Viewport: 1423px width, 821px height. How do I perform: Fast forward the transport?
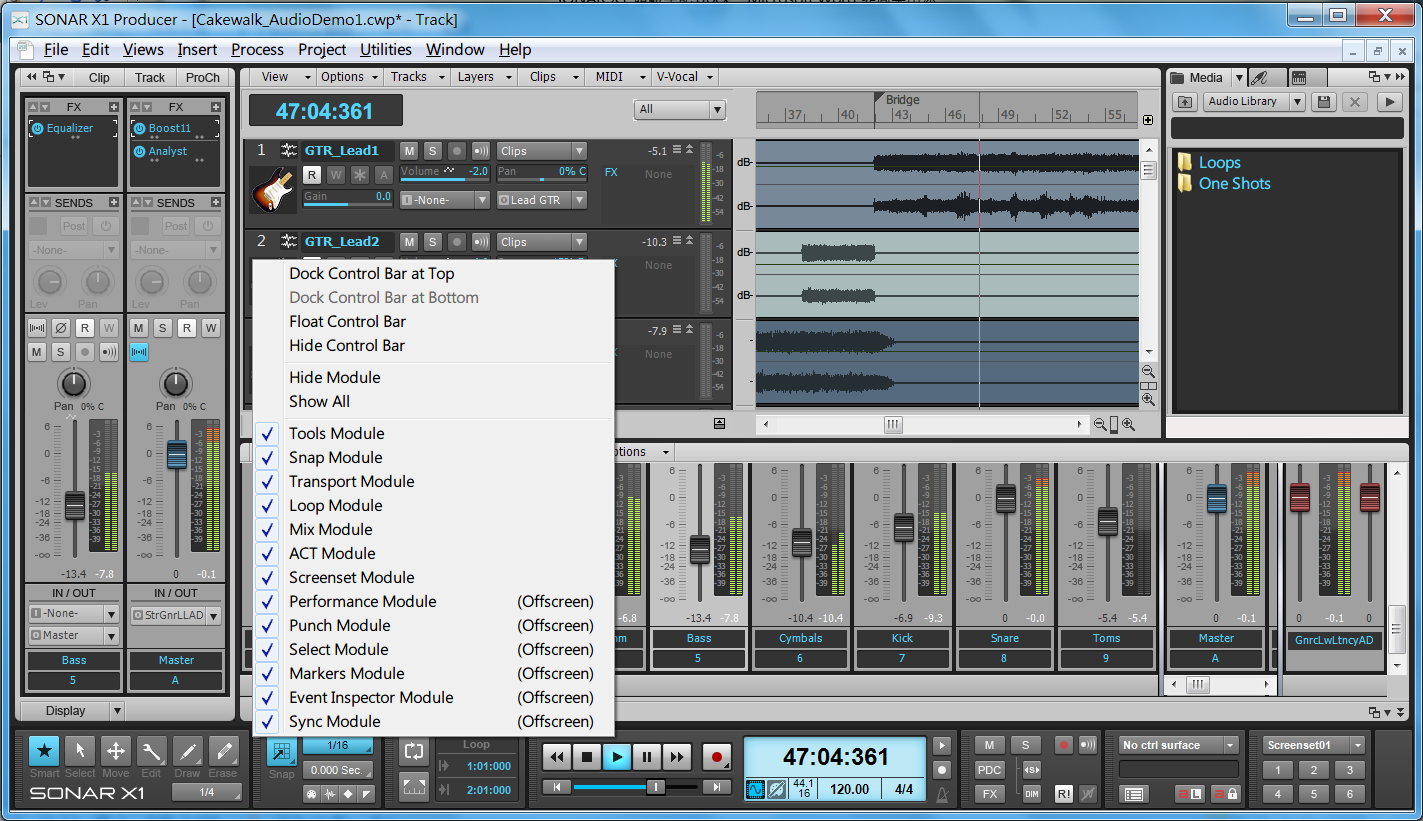(677, 757)
